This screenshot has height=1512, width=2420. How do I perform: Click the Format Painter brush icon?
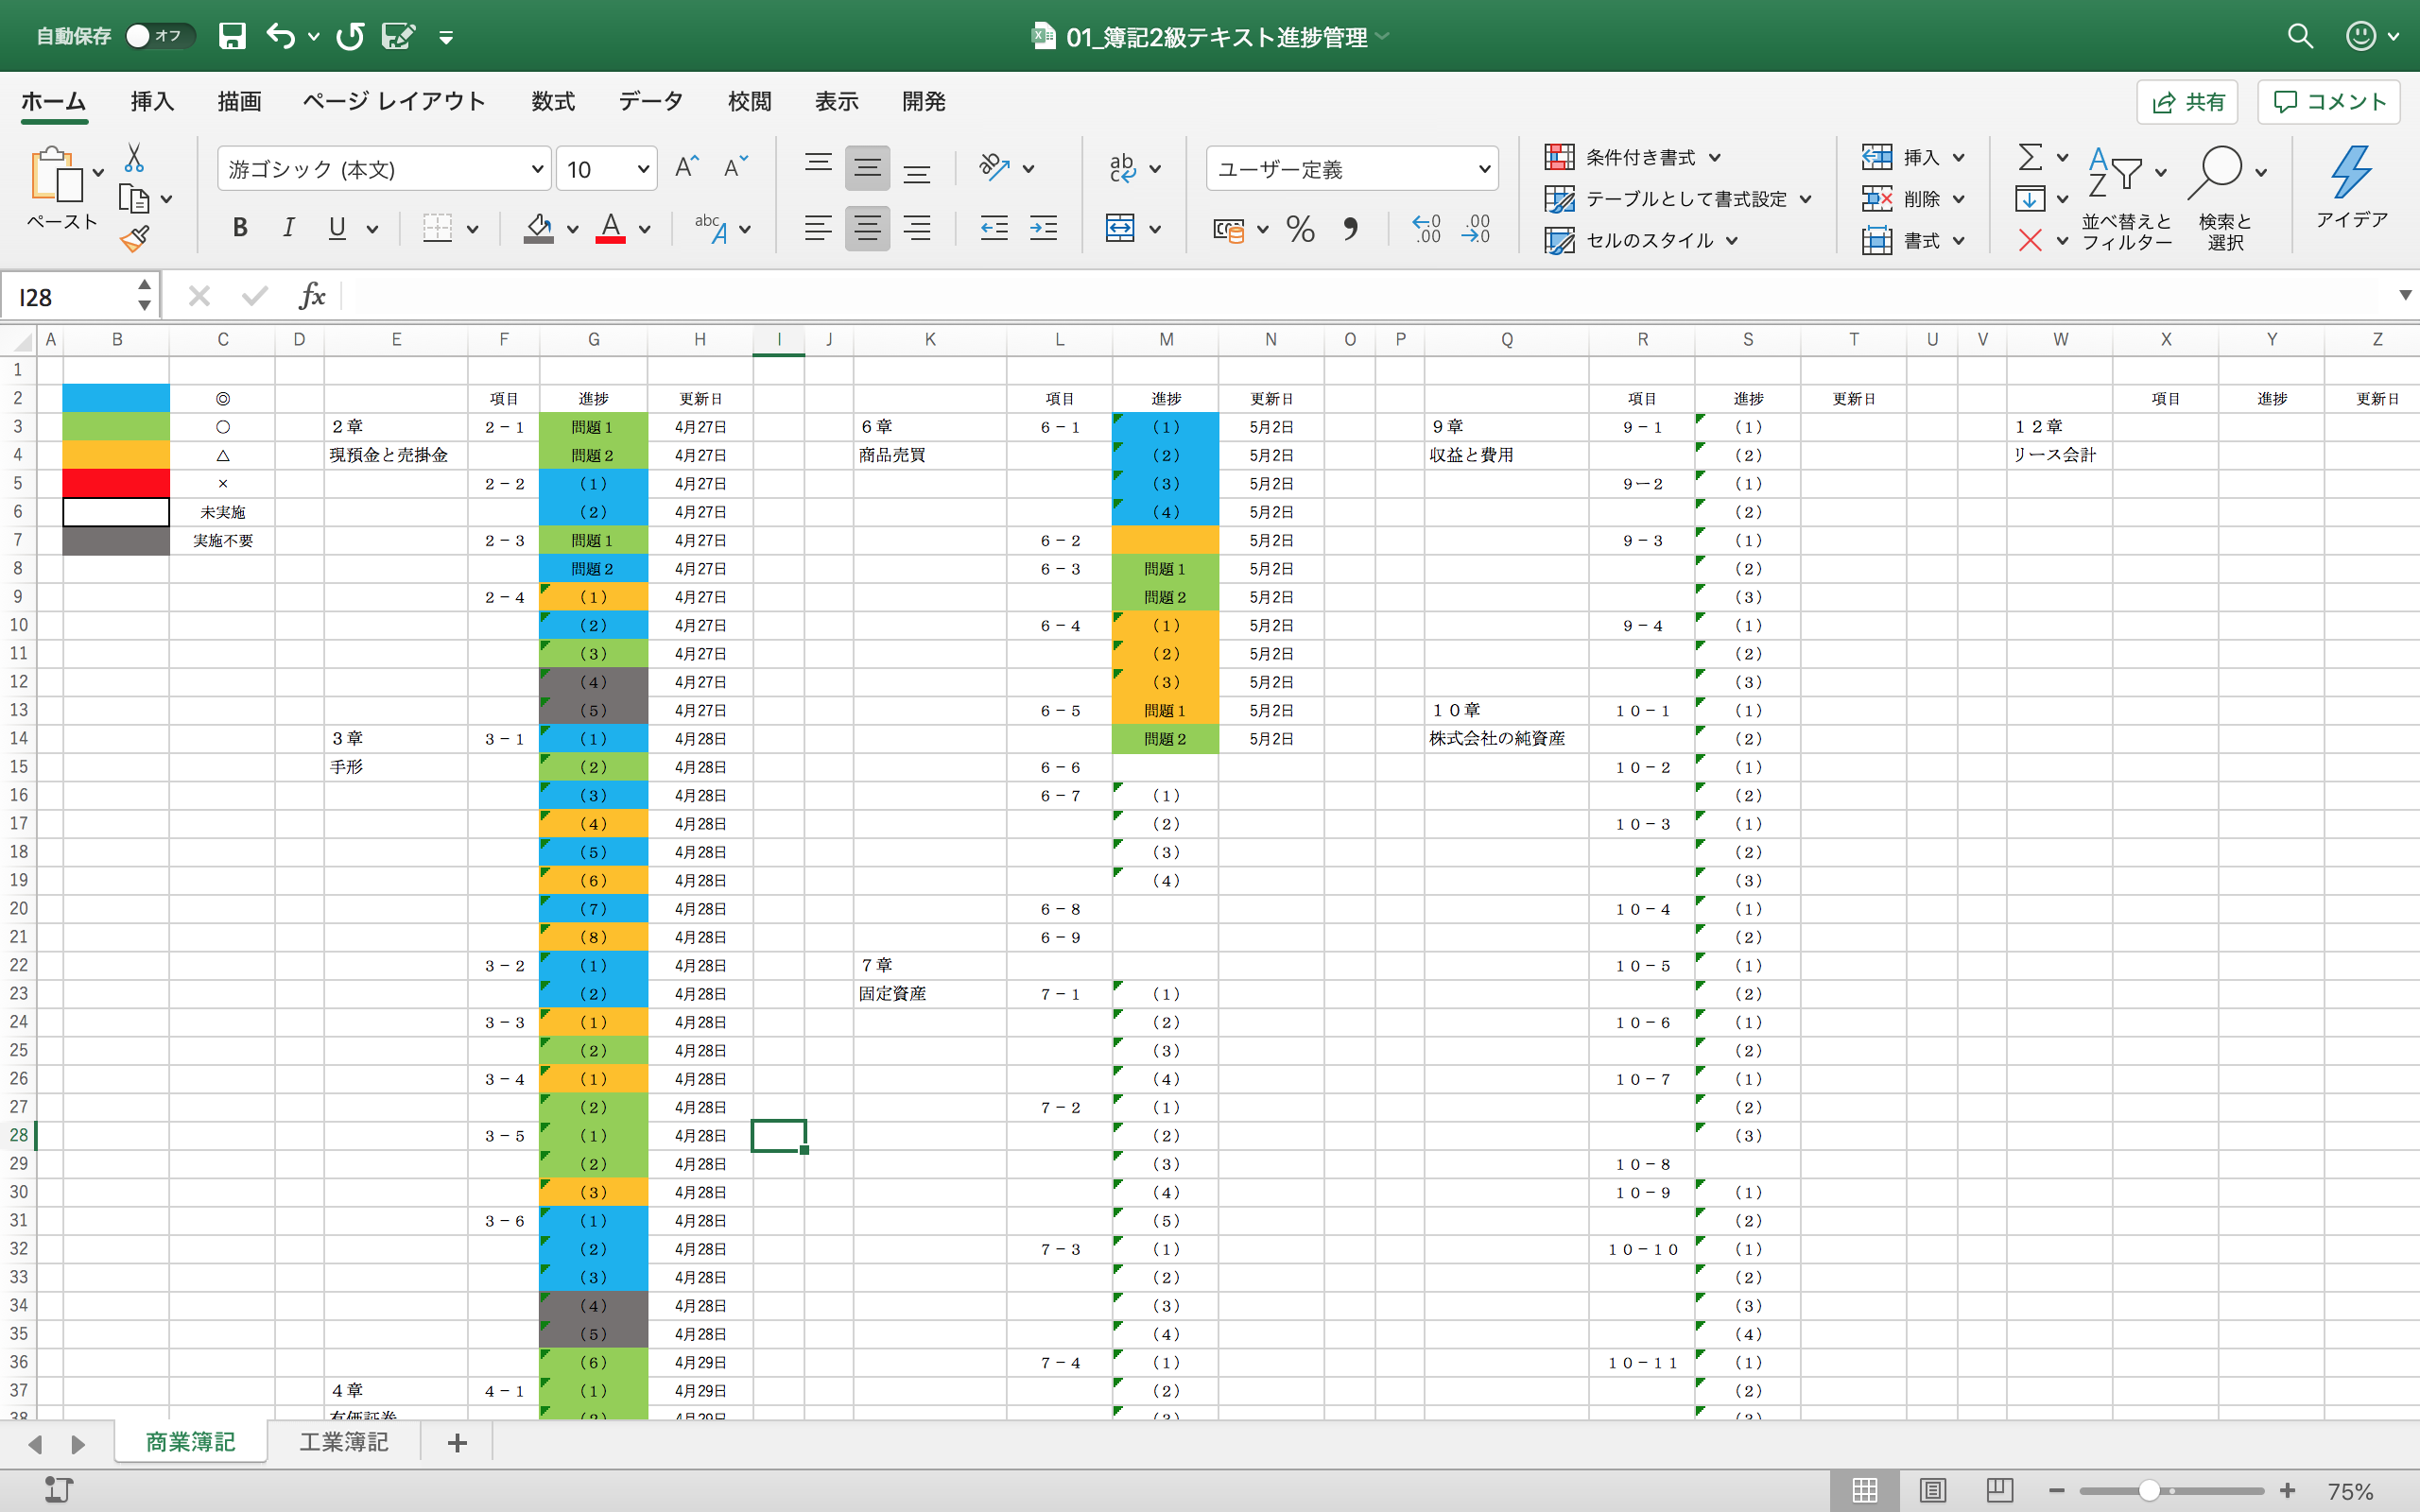pos(134,239)
